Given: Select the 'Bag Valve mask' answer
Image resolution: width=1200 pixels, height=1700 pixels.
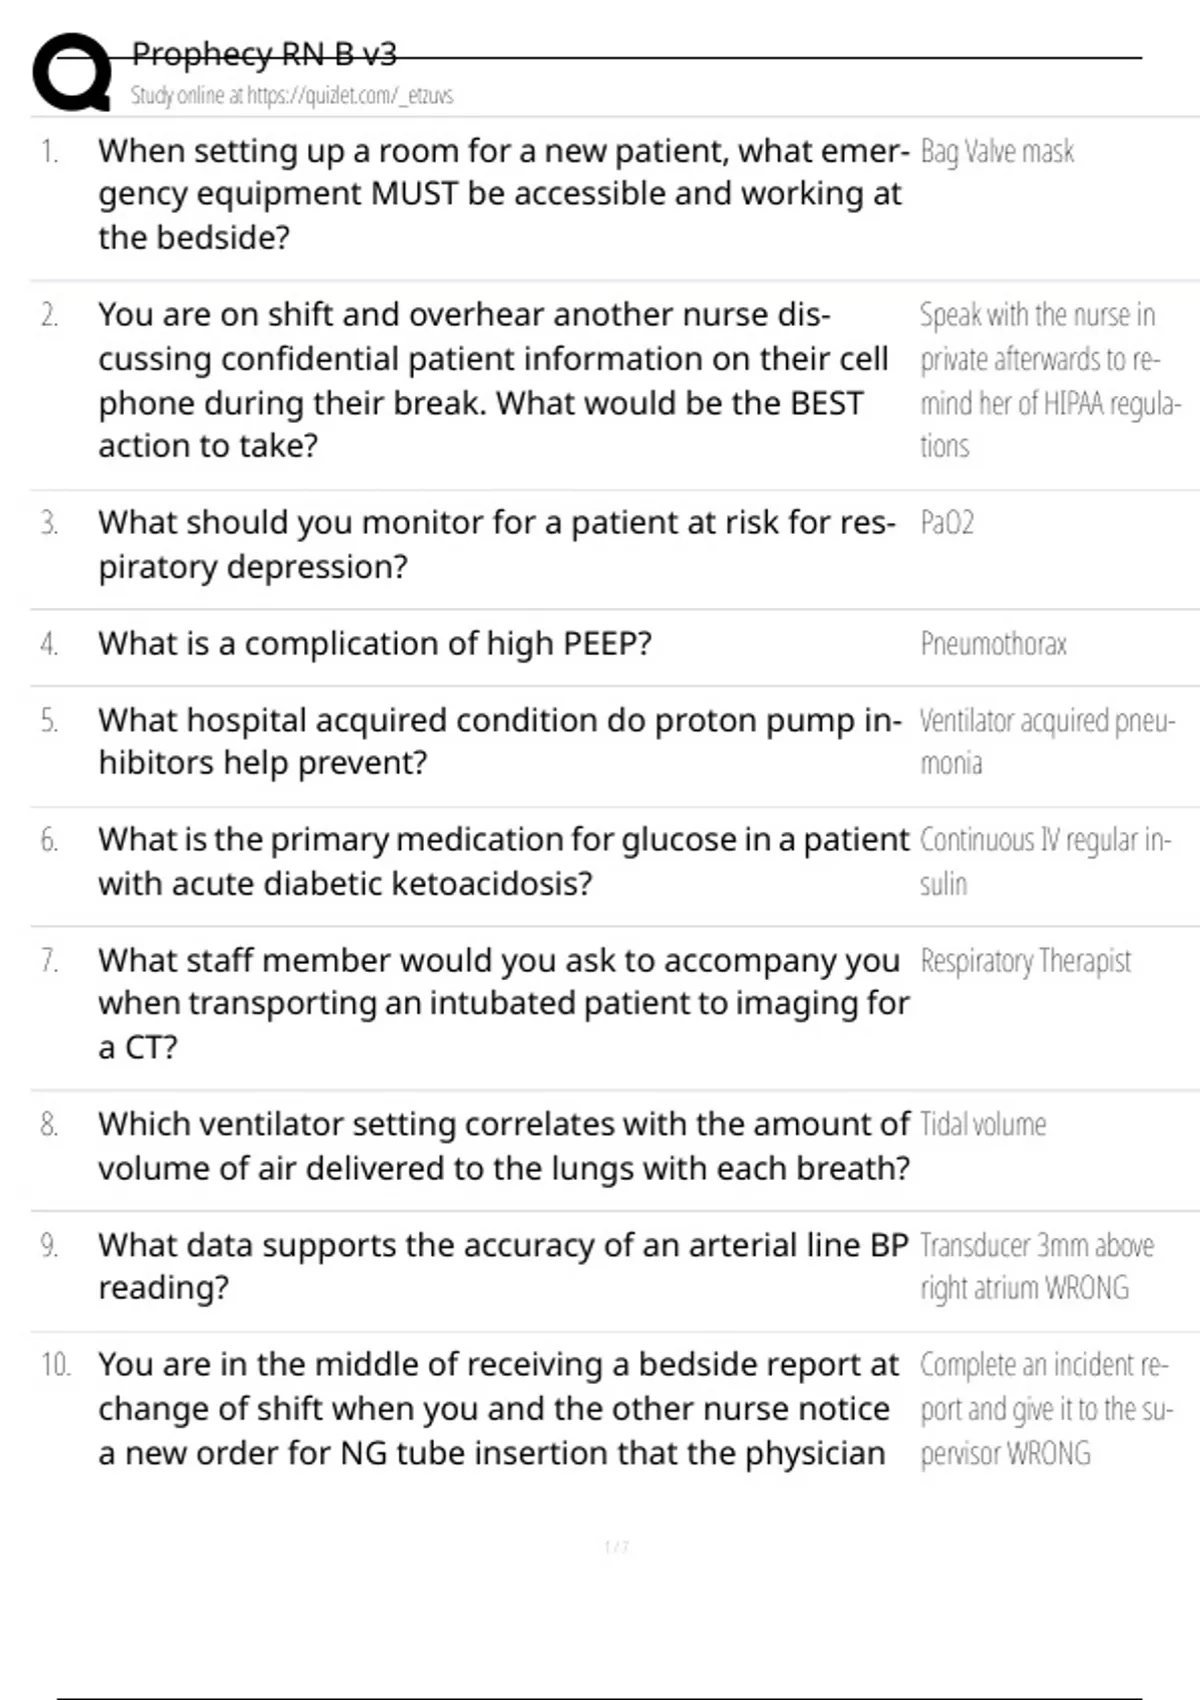Looking at the screenshot, I should (996, 152).
